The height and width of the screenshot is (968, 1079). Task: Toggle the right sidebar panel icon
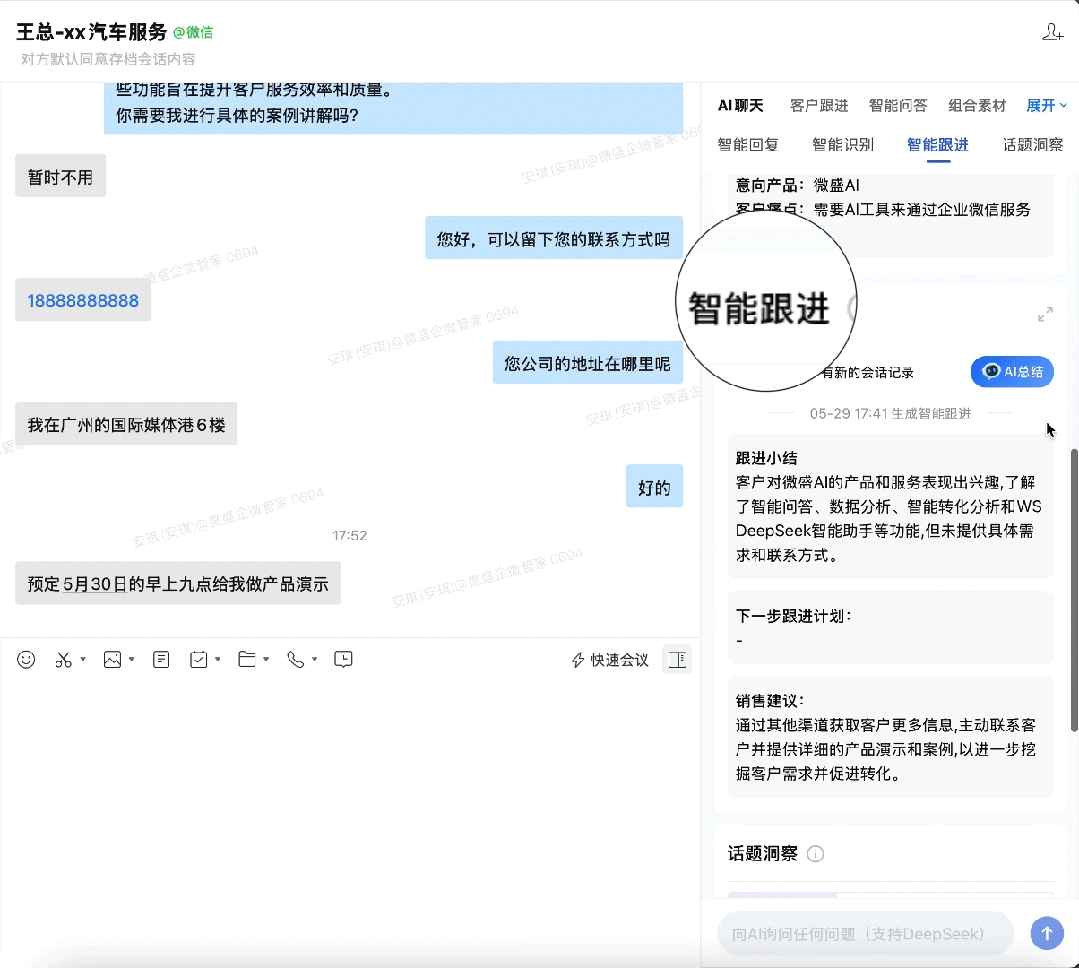[677, 660]
